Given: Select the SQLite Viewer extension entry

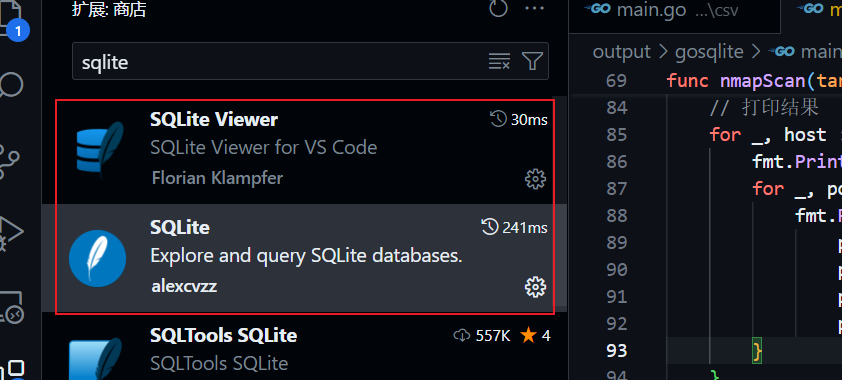Looking at the screenshot, I should [304, 151].
